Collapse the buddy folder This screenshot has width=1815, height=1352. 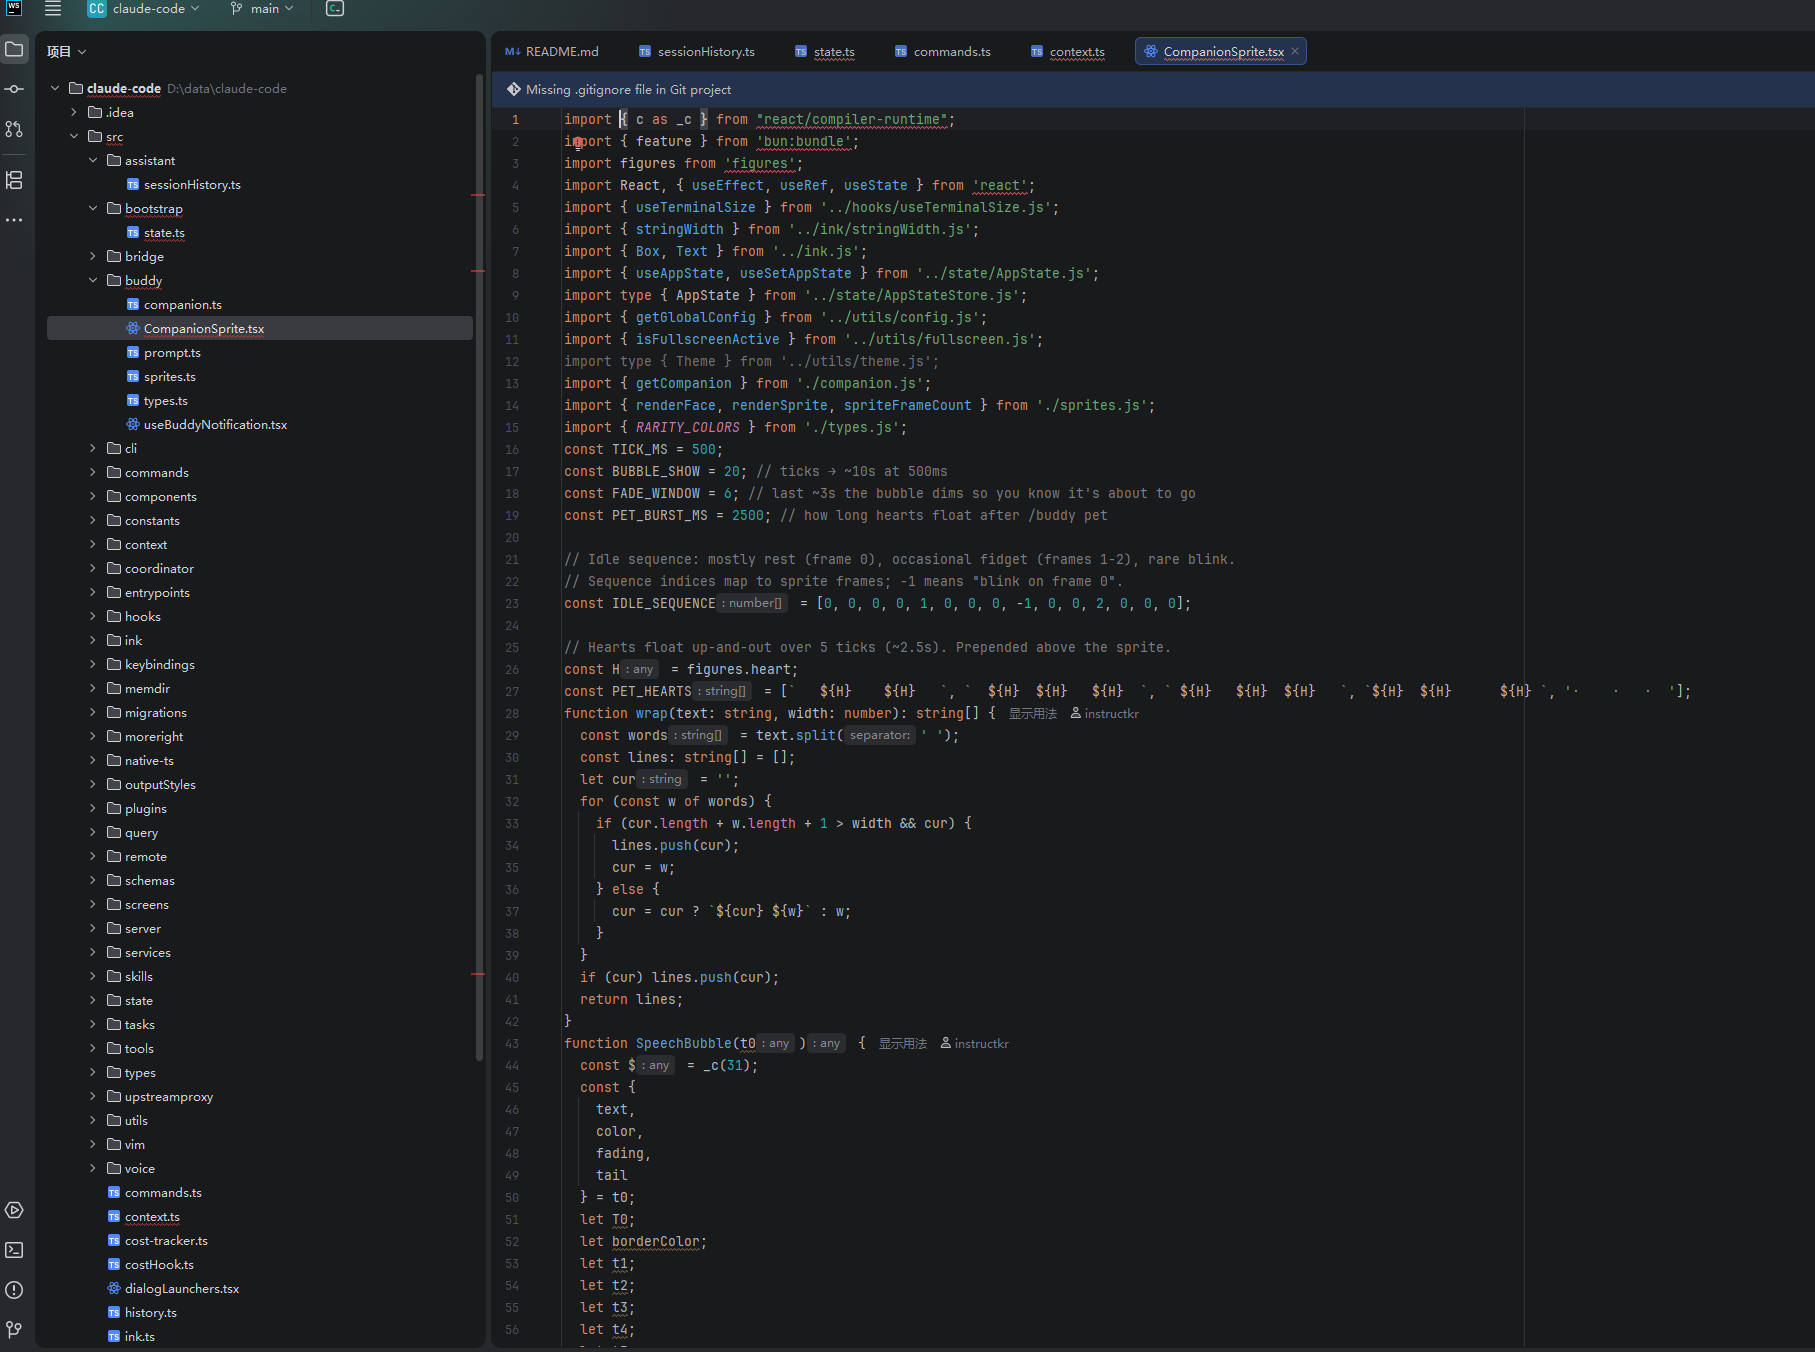[x=93, y=280]
